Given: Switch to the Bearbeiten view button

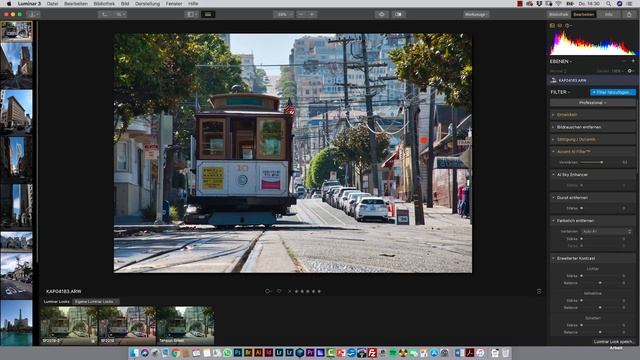Looking at the screenshot, I should pos(583,14).
